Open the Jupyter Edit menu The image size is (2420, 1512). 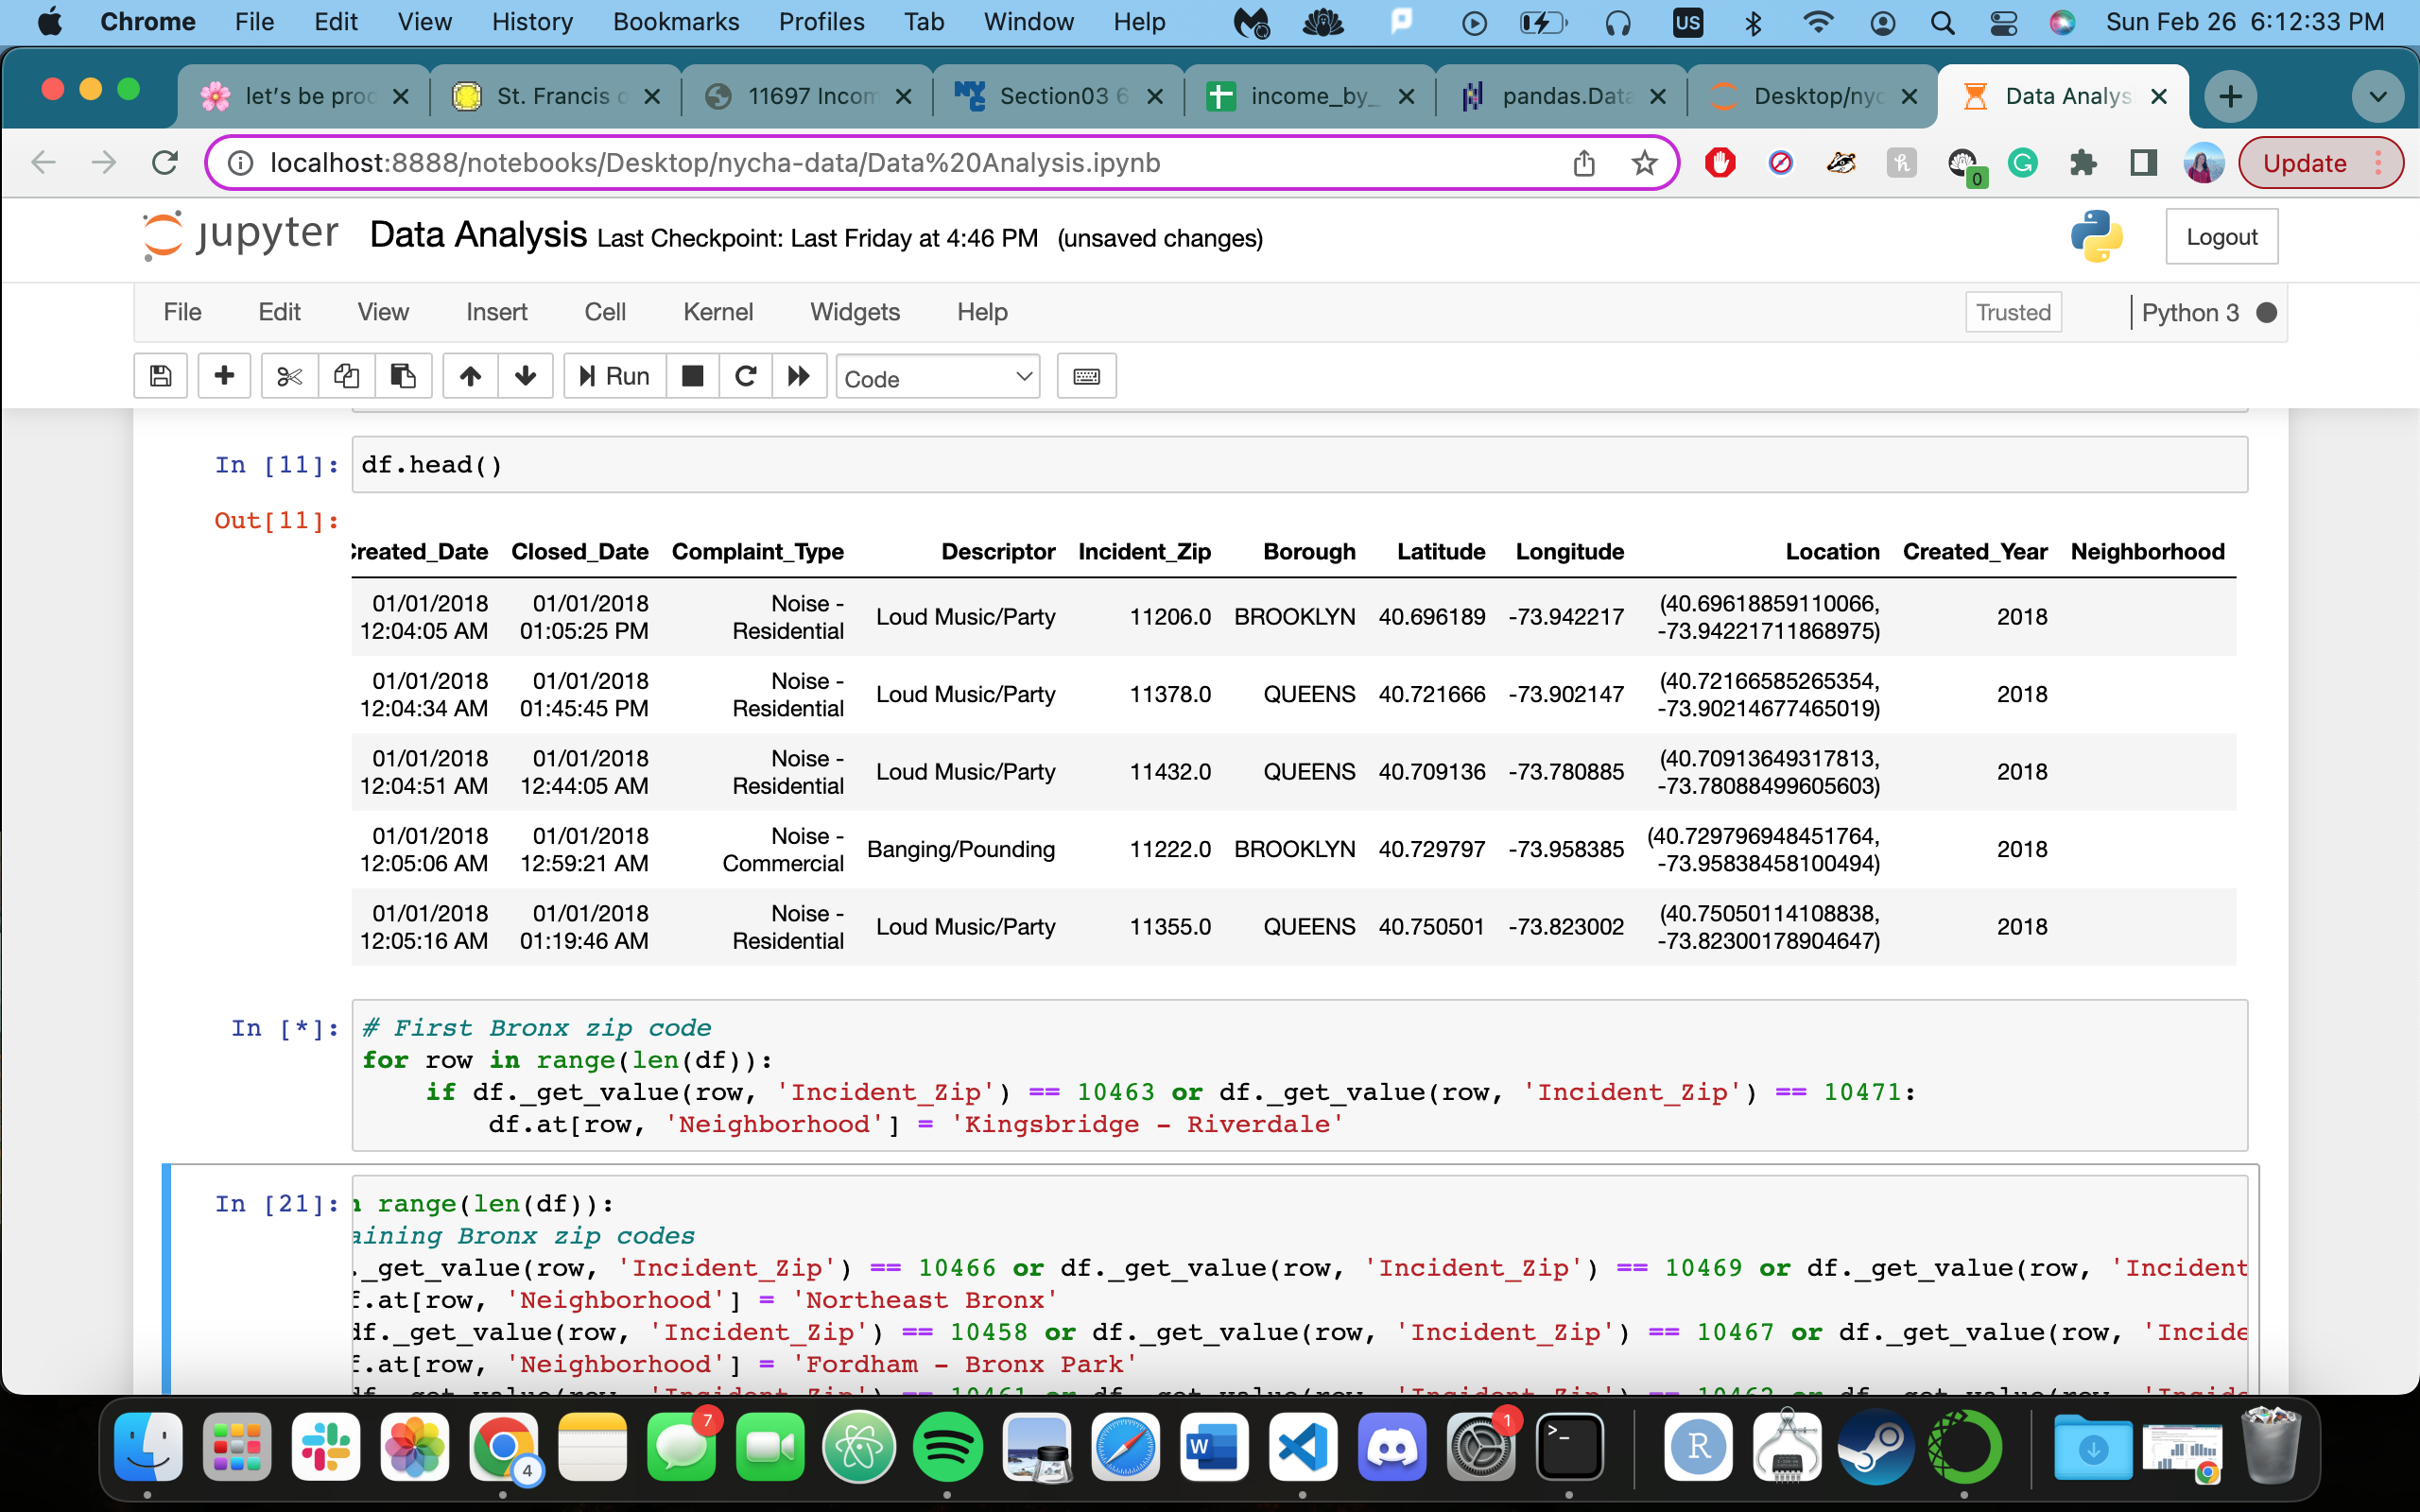point(279,312)
